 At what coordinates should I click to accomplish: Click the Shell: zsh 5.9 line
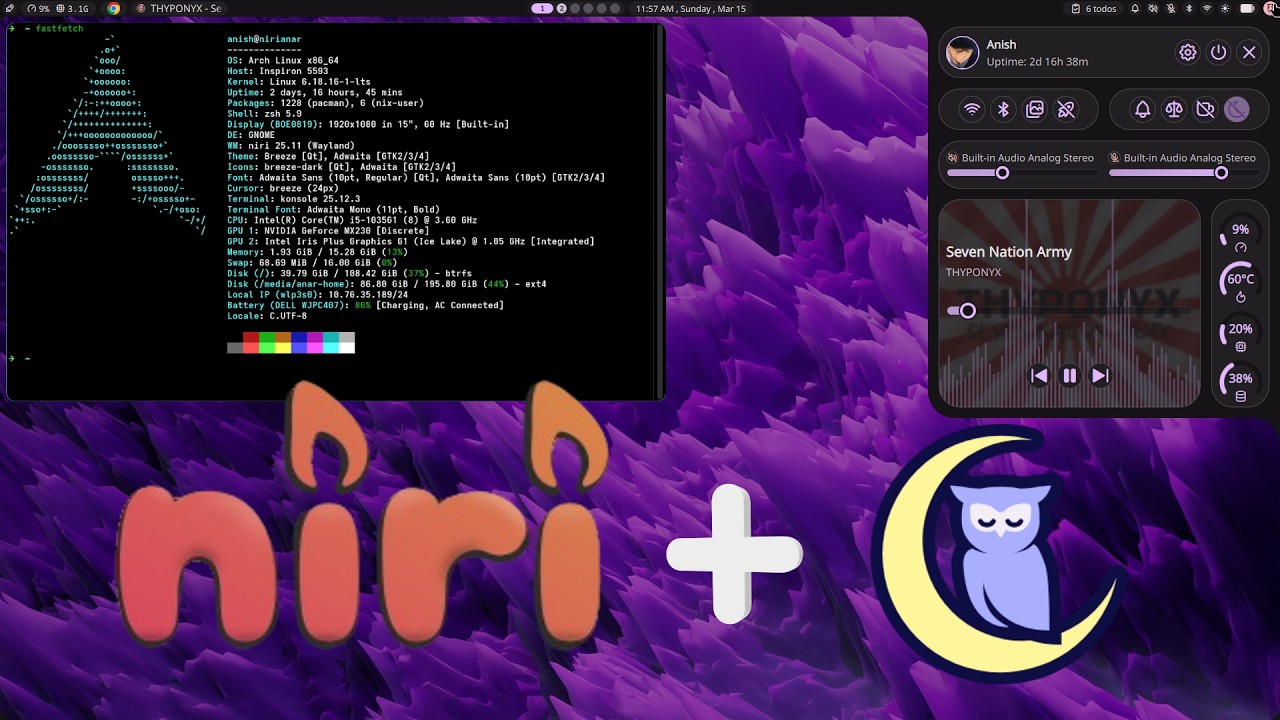(x=264, y=114)
